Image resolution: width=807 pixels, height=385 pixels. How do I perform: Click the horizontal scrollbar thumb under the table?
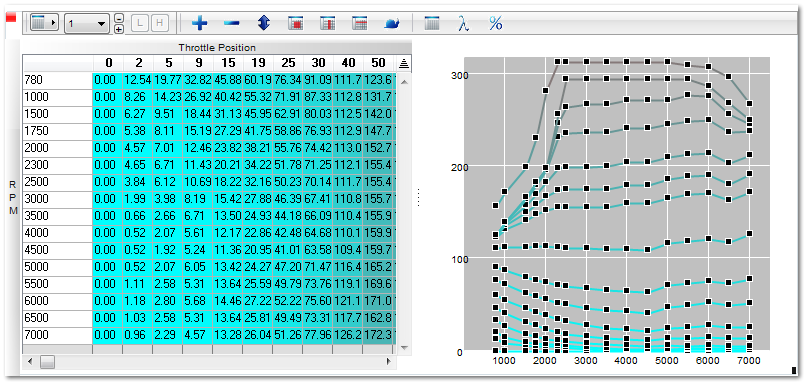pyautogui.click(x=47, y=362)
